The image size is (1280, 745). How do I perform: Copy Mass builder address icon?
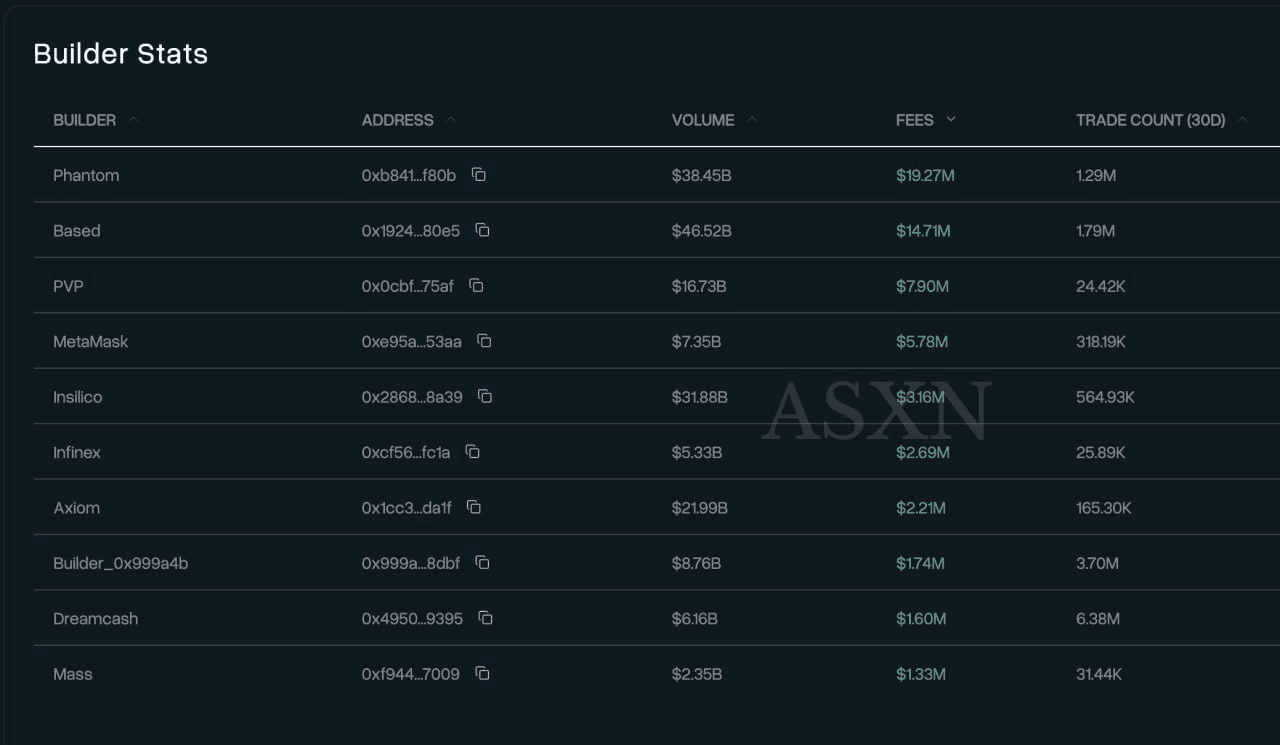point(483,674)
